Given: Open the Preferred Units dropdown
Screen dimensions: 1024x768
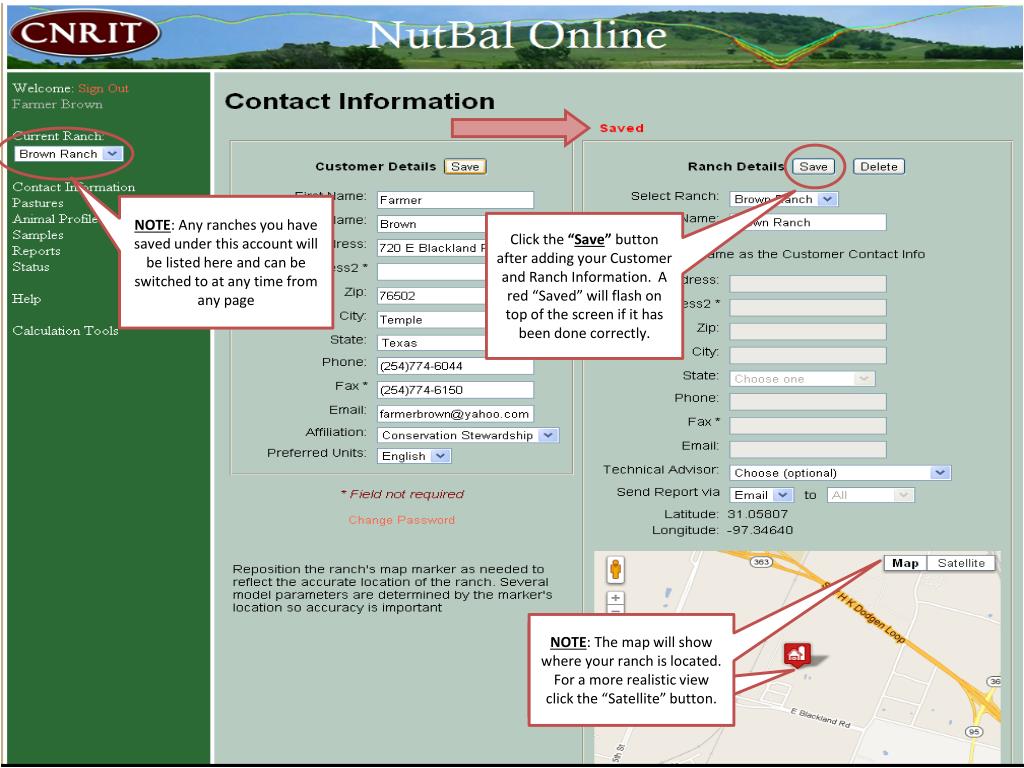Looking at the screenshot, I should click(414, 456).
